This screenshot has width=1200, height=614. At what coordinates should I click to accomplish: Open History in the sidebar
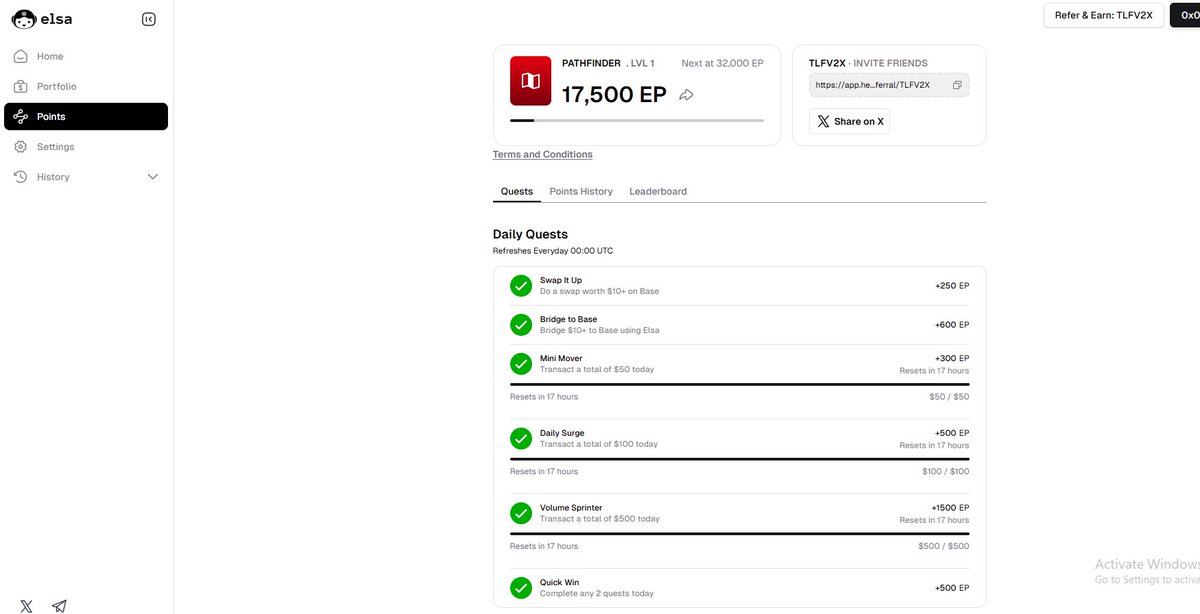(86, 176)
